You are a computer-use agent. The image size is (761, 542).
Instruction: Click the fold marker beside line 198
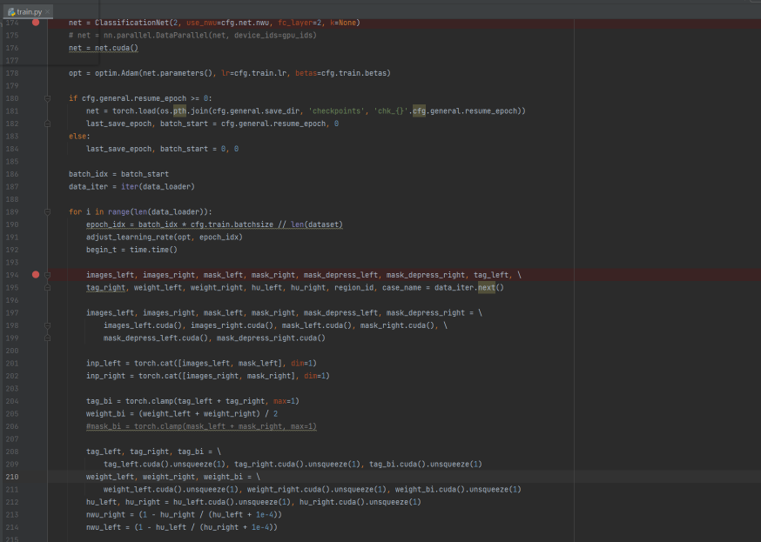[x=48, y=326]
